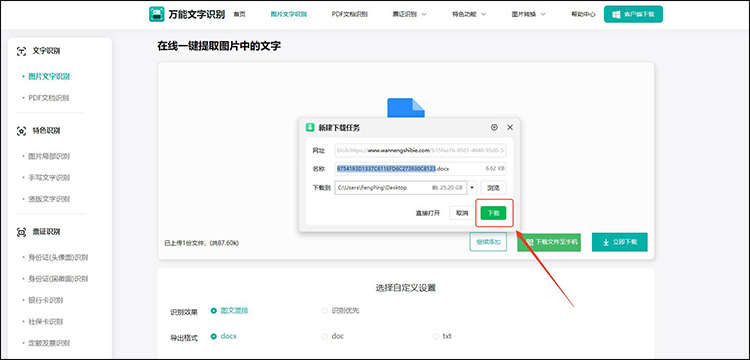
Task: Click the 已上传1份文件 status text
Action: (x=201, y=243)
